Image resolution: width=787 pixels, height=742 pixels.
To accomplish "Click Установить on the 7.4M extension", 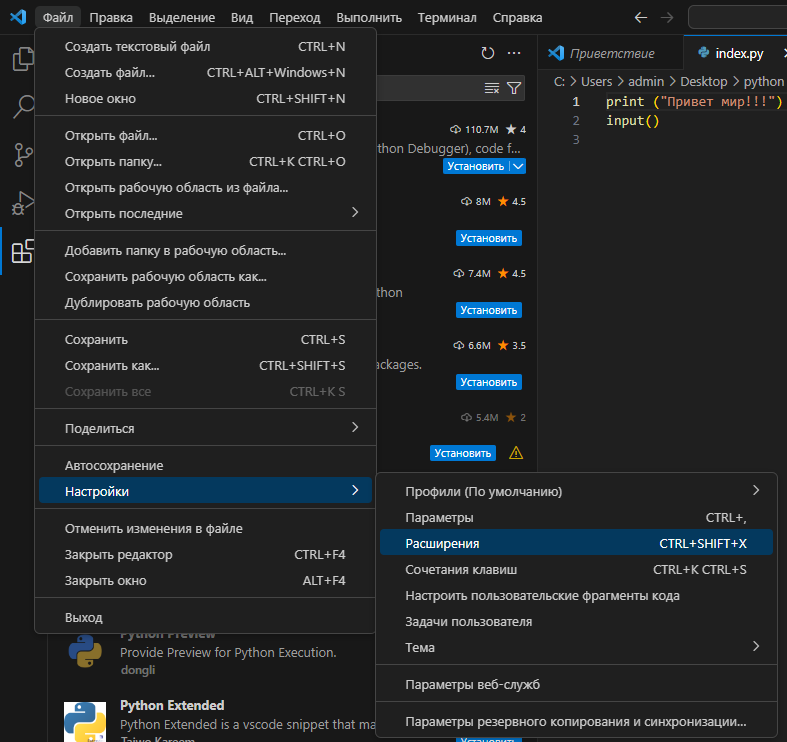I will [x=489, y=310].
